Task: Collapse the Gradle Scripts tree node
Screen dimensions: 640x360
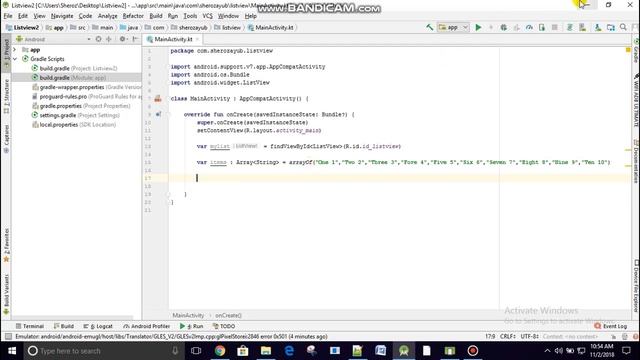Action: (15, 59)
